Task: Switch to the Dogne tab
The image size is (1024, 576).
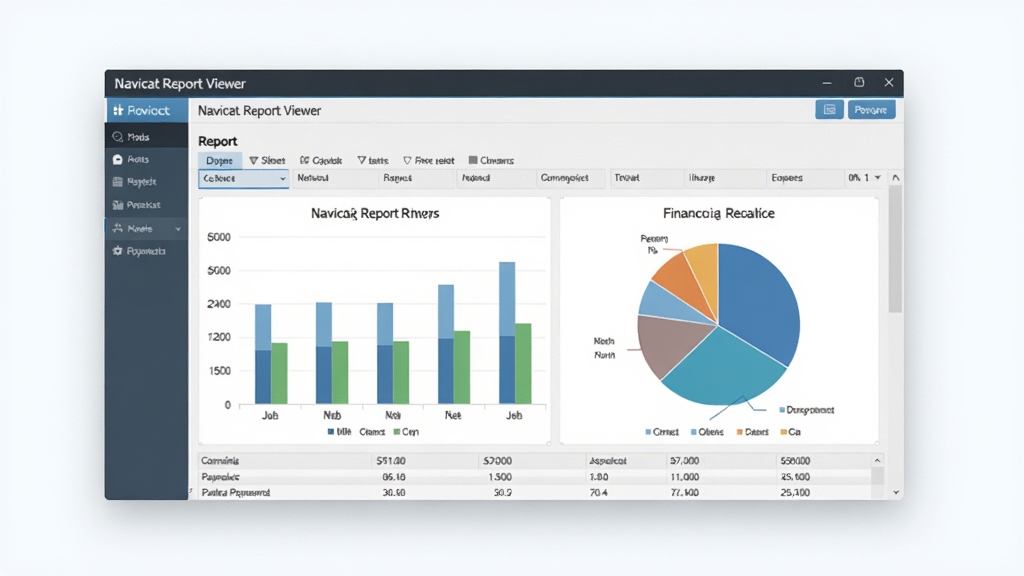Action: click(x=219, y=160)
